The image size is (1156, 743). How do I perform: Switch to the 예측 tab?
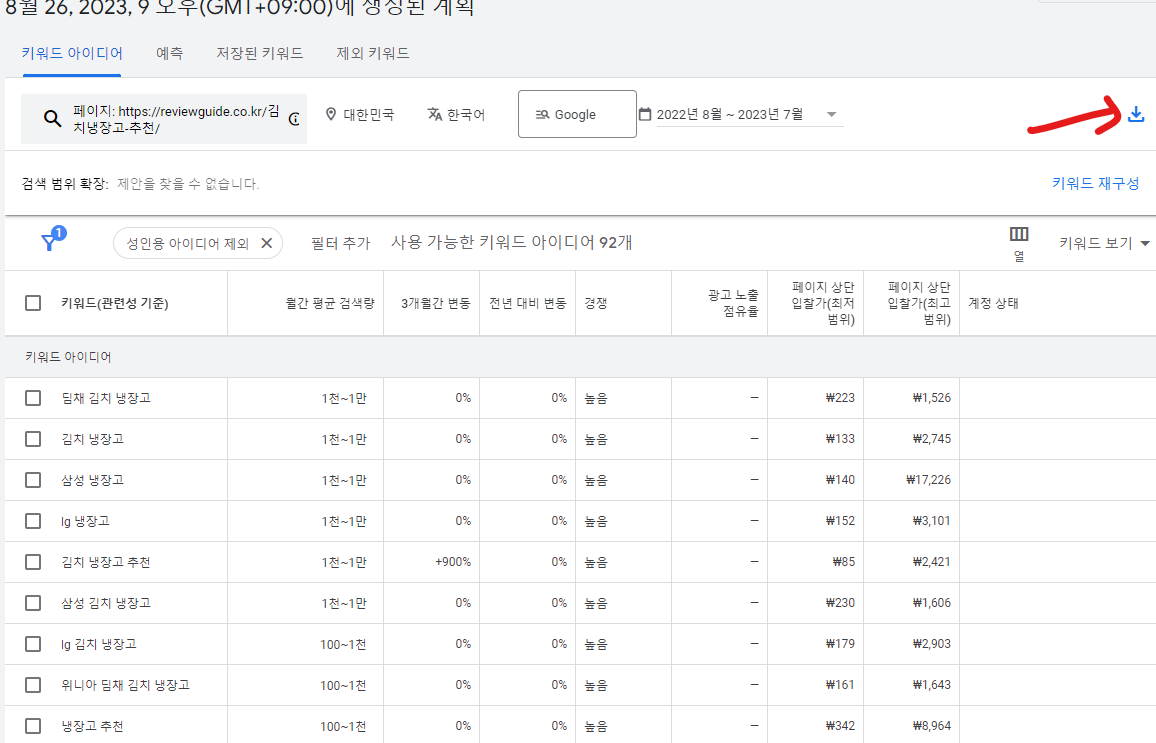(169, 54)
